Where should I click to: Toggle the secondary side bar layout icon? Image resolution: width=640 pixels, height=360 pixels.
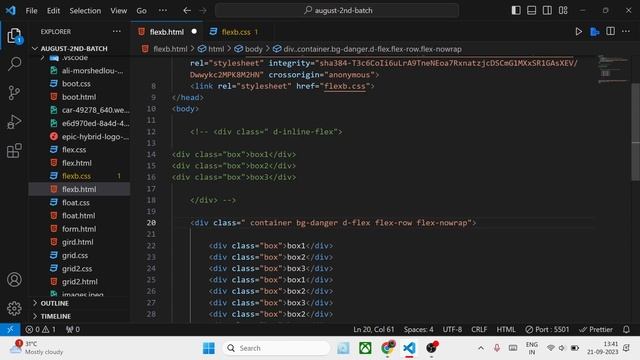(547, 11)
